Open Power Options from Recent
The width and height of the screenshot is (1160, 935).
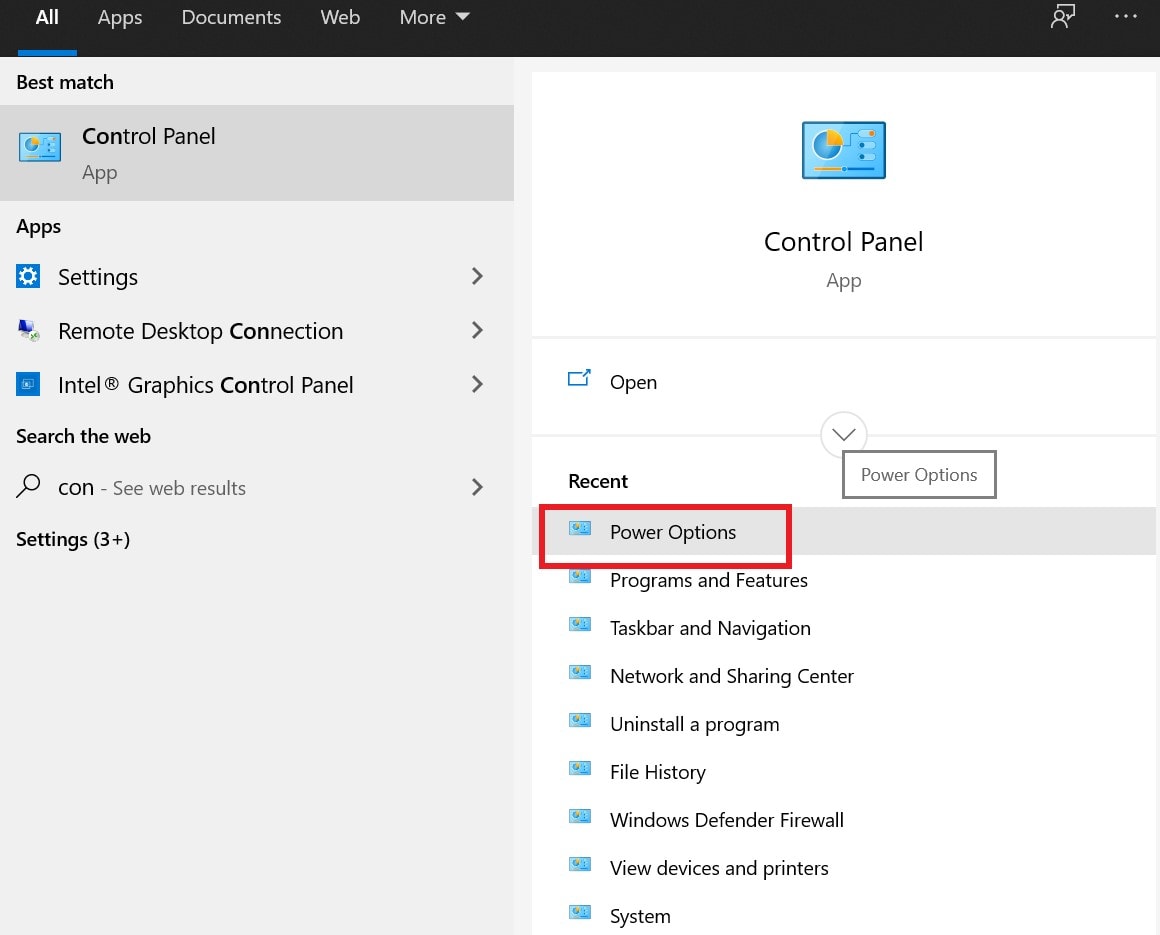[x=843, y=531]
